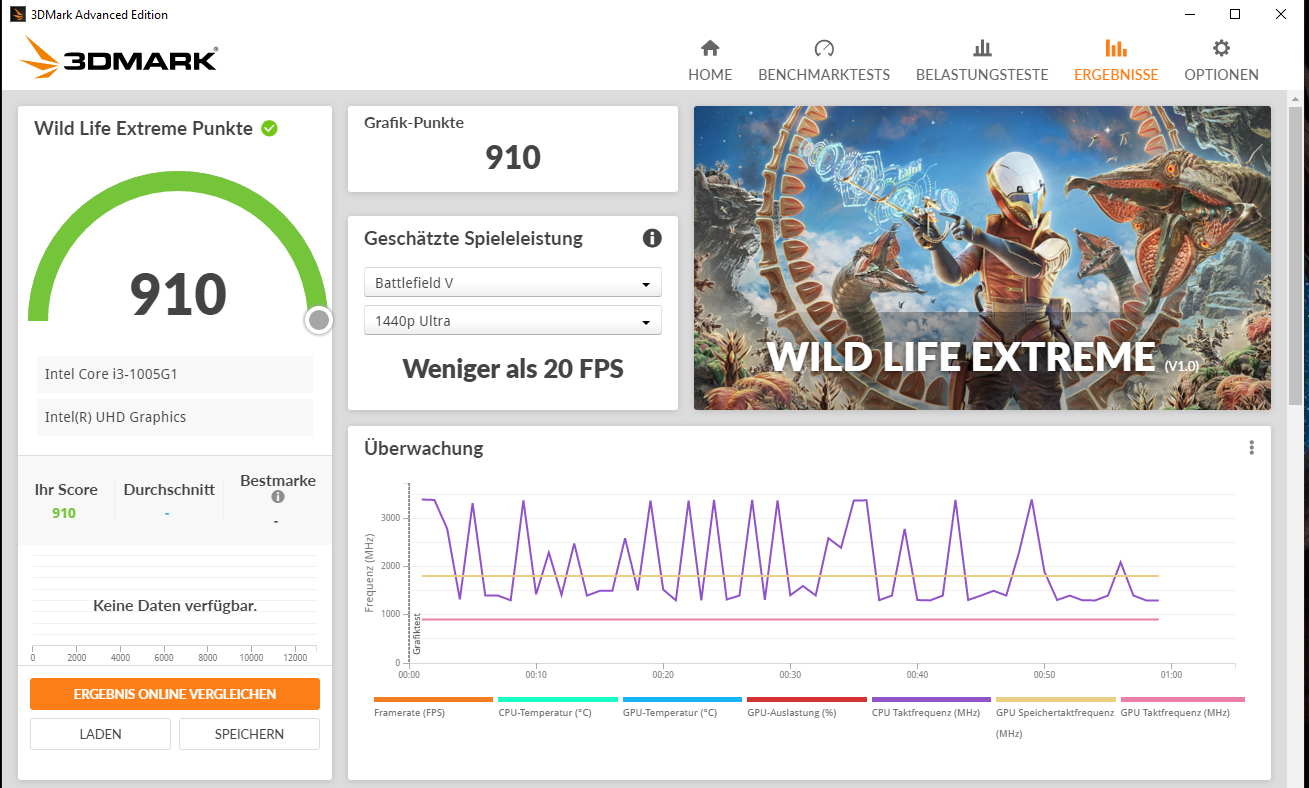The height and width of the screenshot is (788, 1309).
Task: Open the 1440p Ultra resolution dropdown
Action: coord(512,321)
